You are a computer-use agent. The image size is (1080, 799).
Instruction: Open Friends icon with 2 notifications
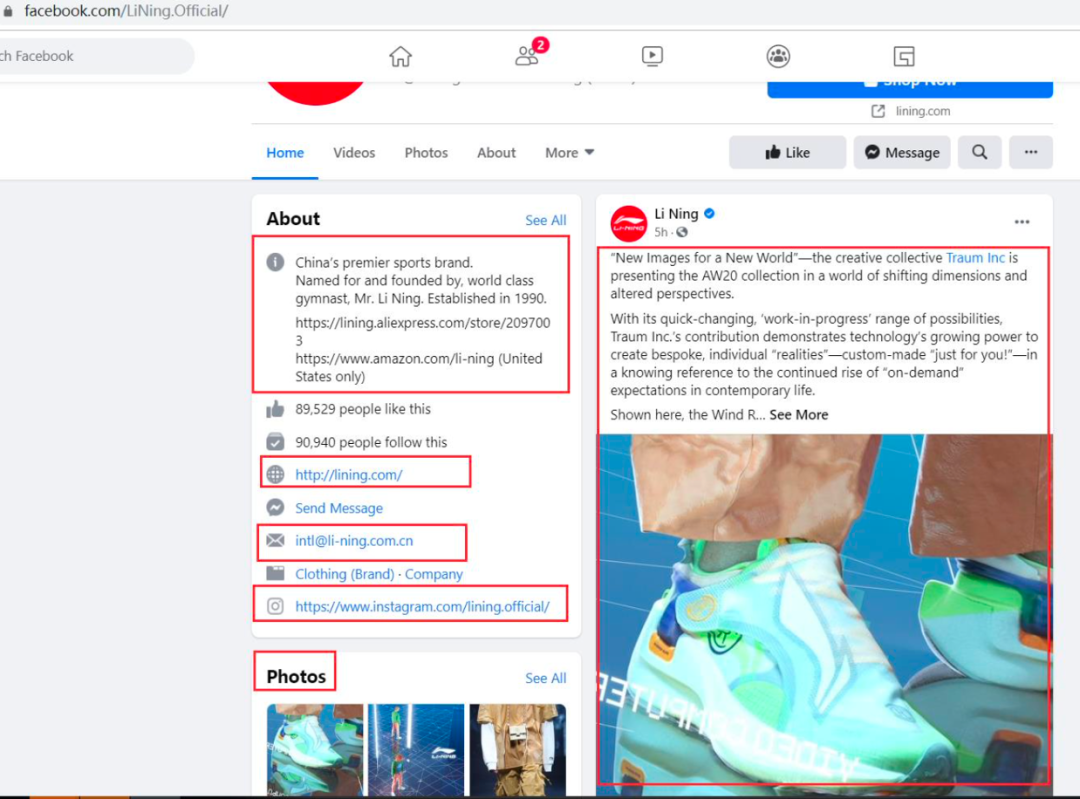pos(529,54)
